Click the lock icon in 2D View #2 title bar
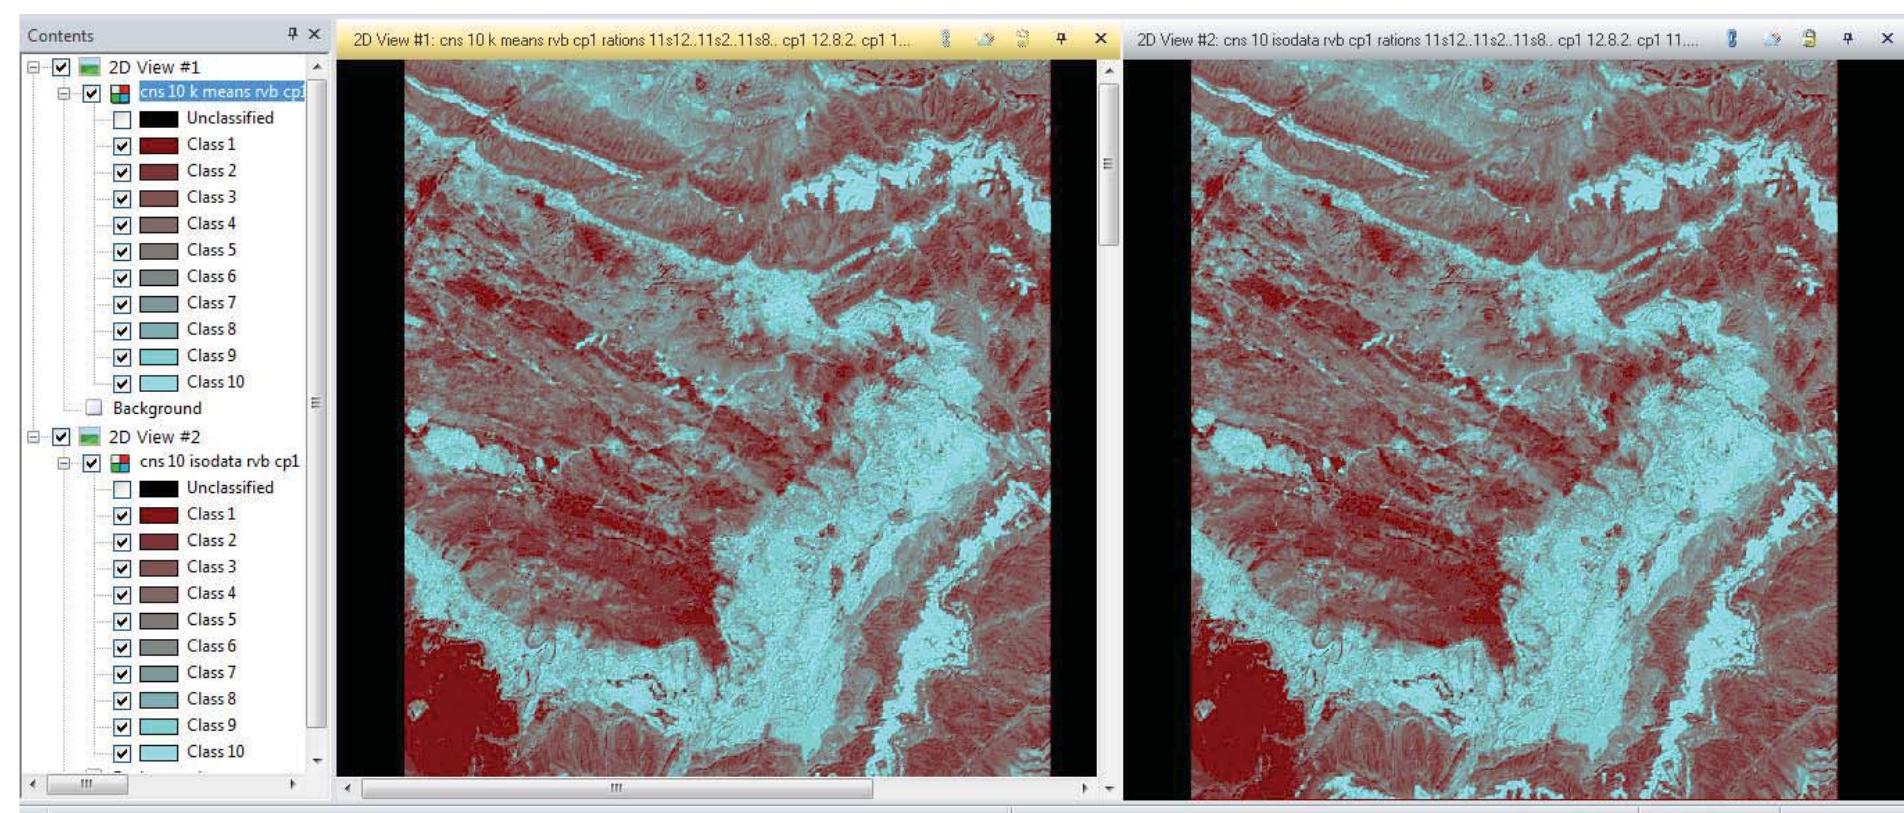Screen dimensions: 1904x813 (x=1809, y=39)
